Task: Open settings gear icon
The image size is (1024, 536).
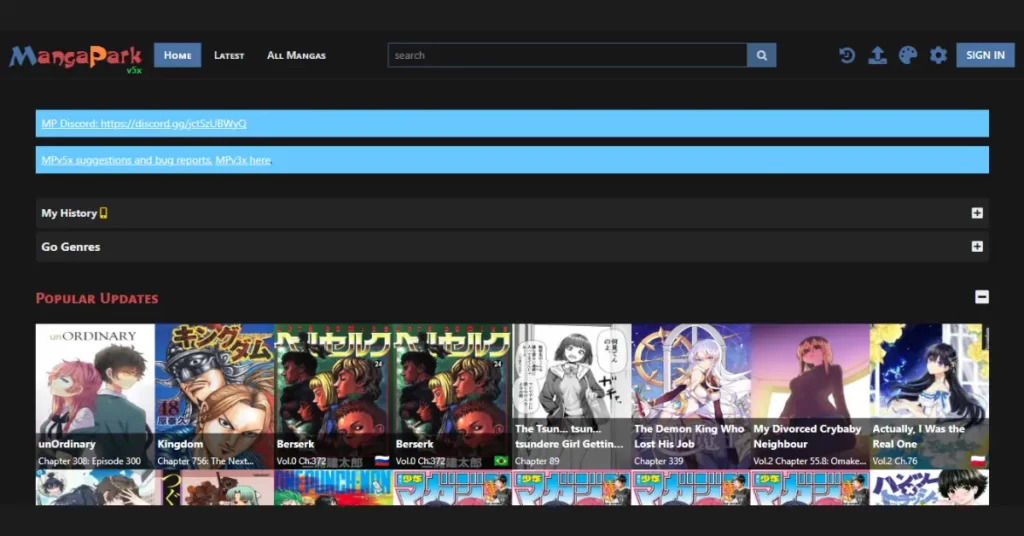Action: 938,55
